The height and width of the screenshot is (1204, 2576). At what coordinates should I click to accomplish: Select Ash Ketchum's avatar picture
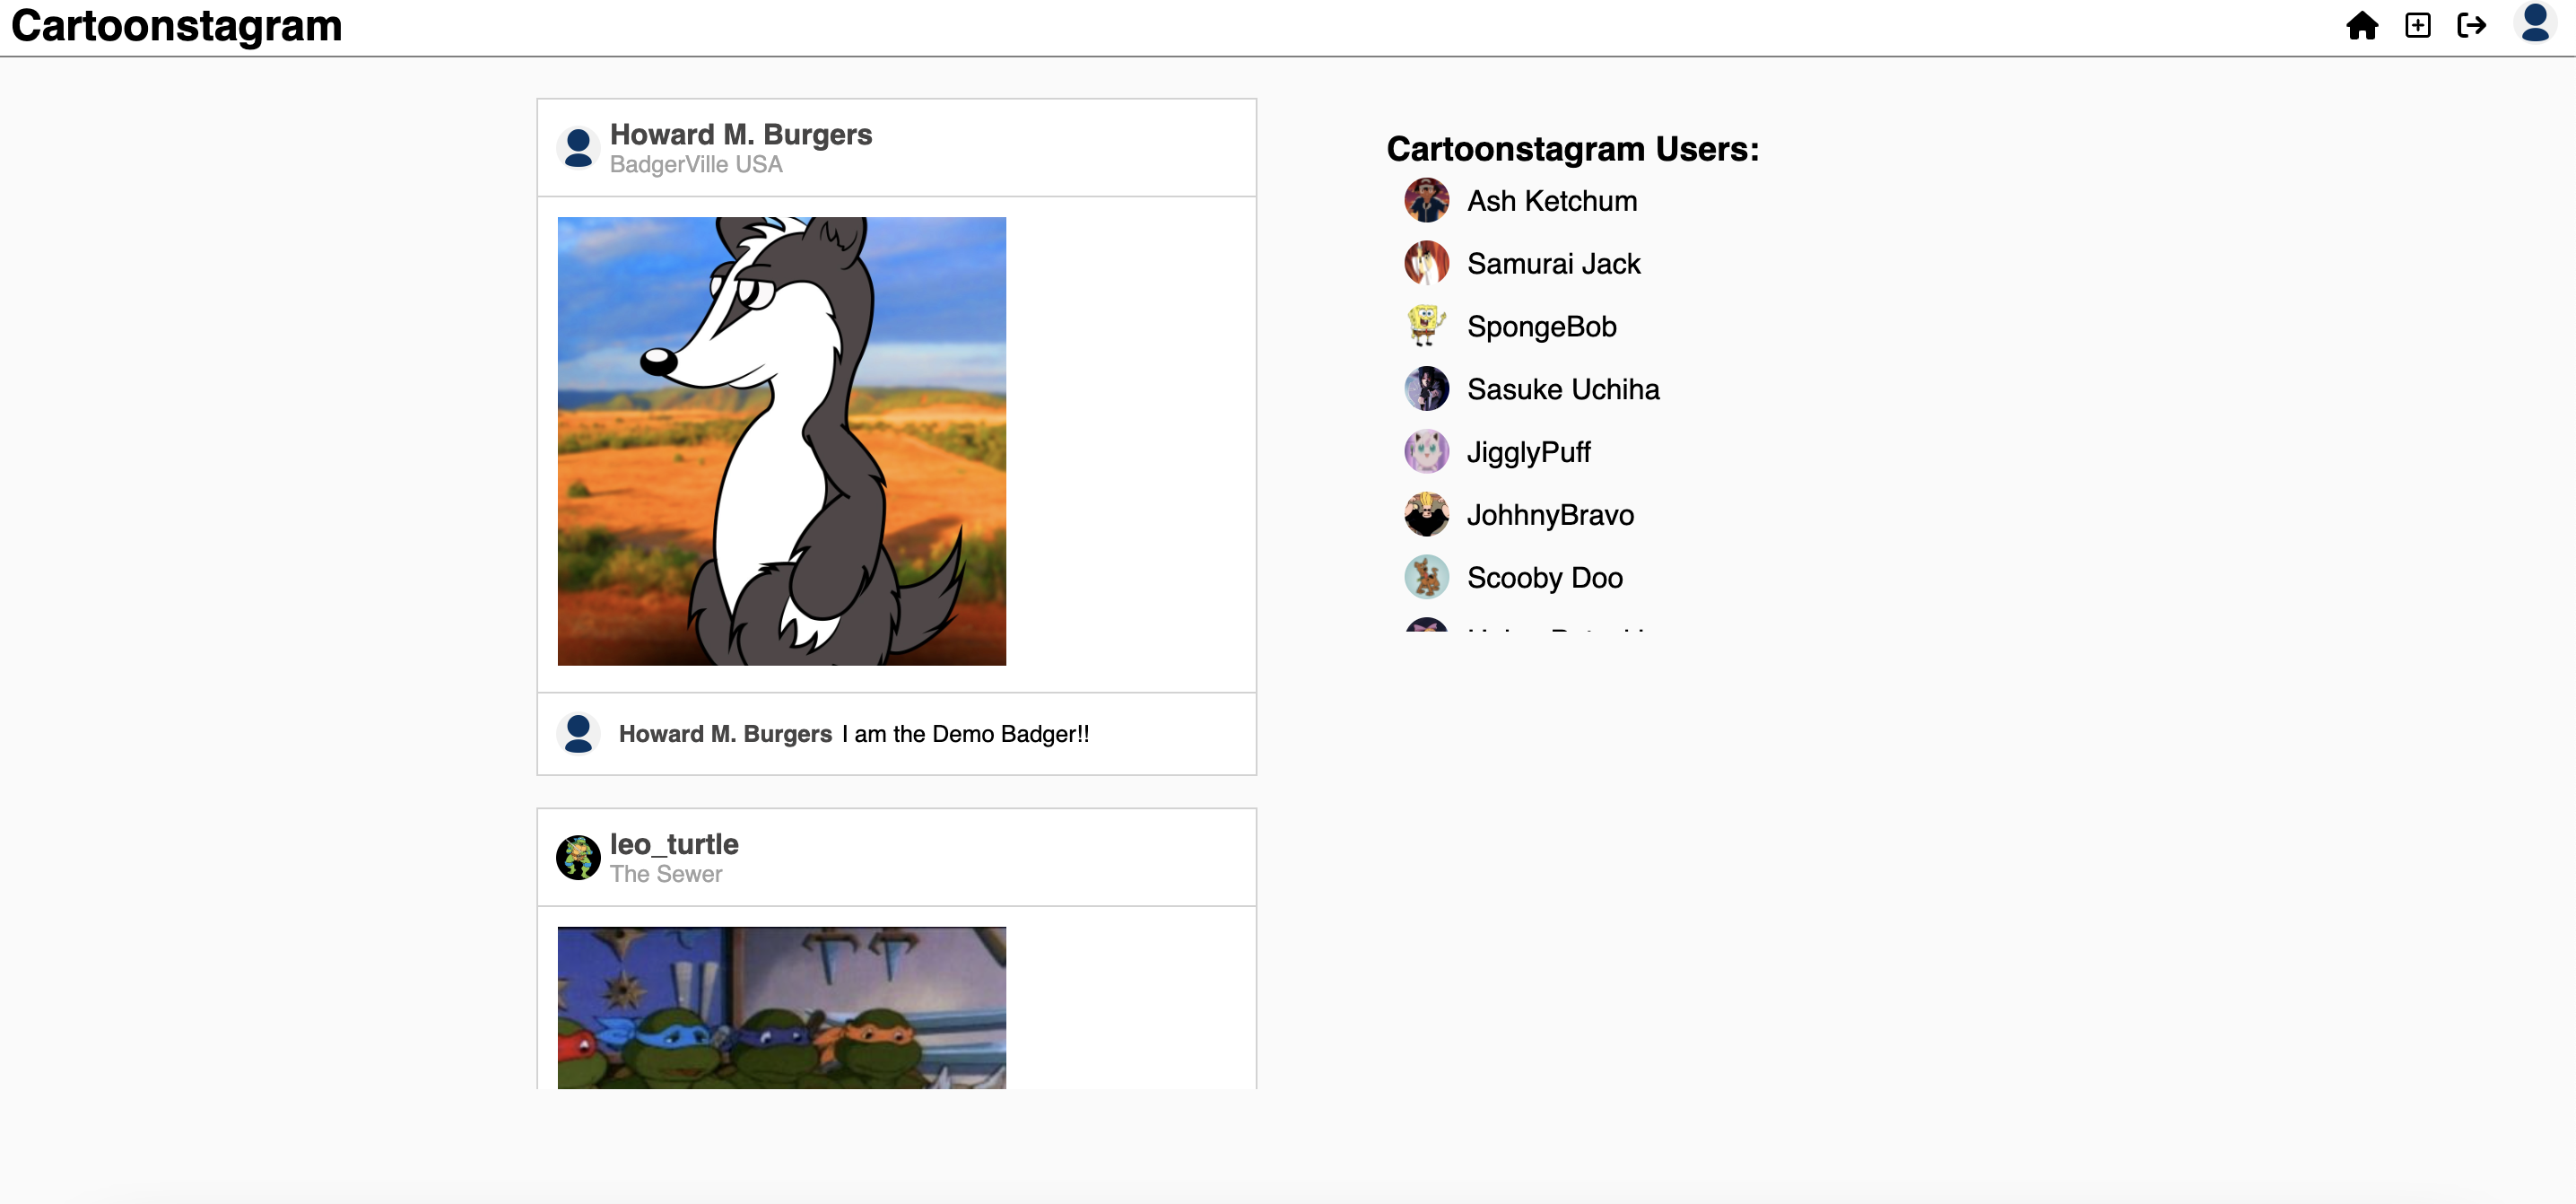pyautogui.click(x=1427, y=200)
